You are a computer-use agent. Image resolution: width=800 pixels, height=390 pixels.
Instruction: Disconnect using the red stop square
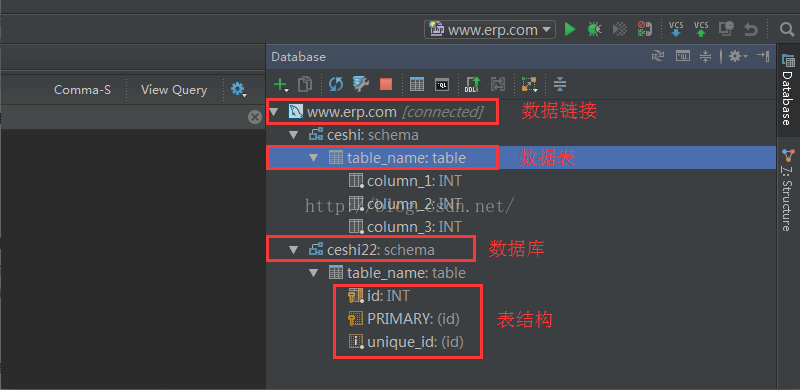[x=386, y=84]
